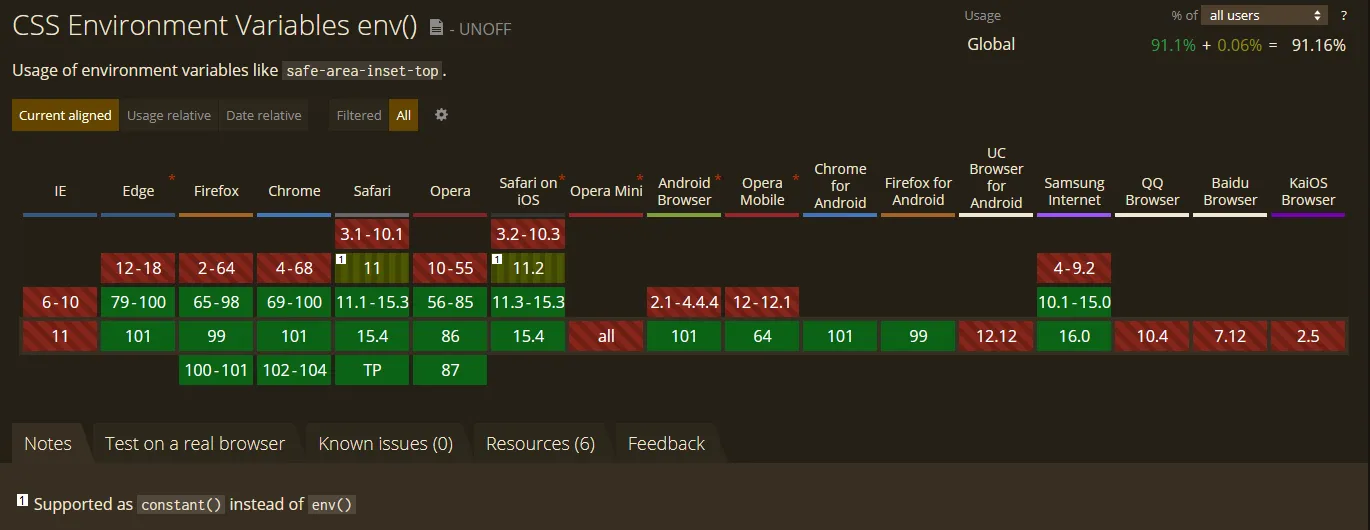This screenshot has height=530, width=1370.
Task: Select the iOS Safari 3.2-10.3 cell
Action: (528, 234)
